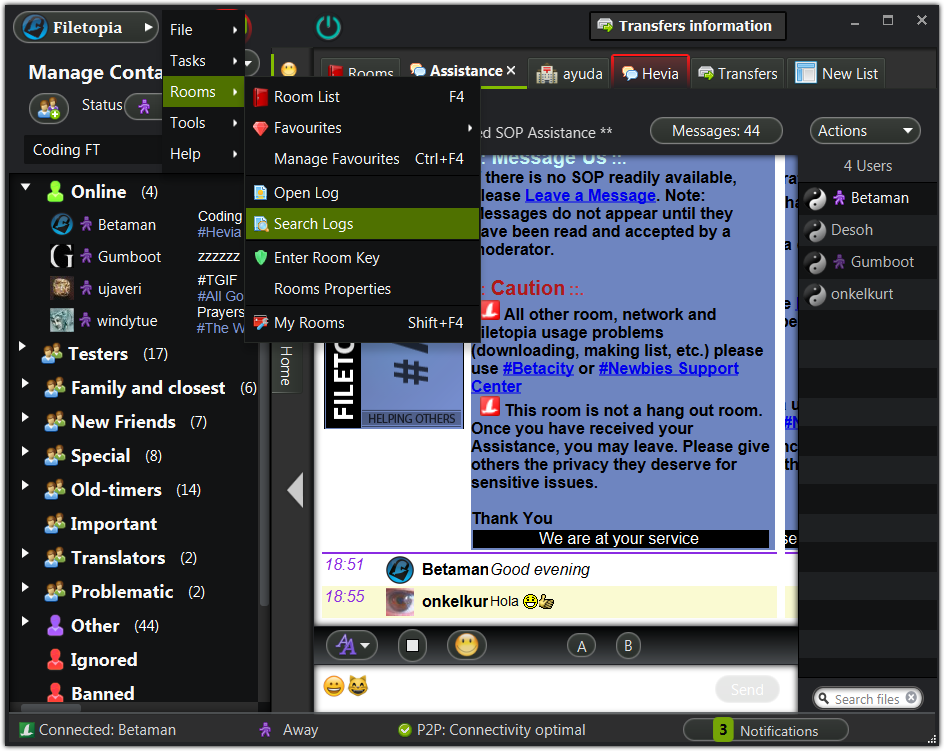Expand the Family and closest group
The image size is (944, 751).
coord(25,383)
